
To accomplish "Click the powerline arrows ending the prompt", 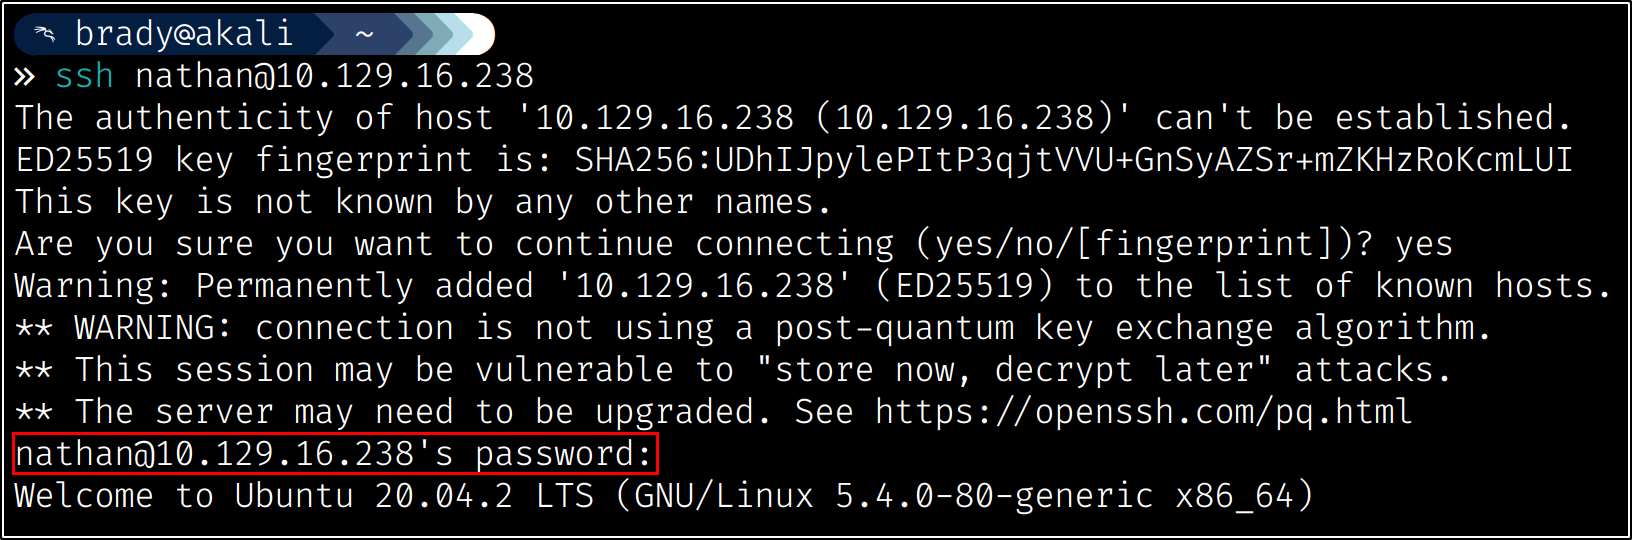I will click(440, 35).
